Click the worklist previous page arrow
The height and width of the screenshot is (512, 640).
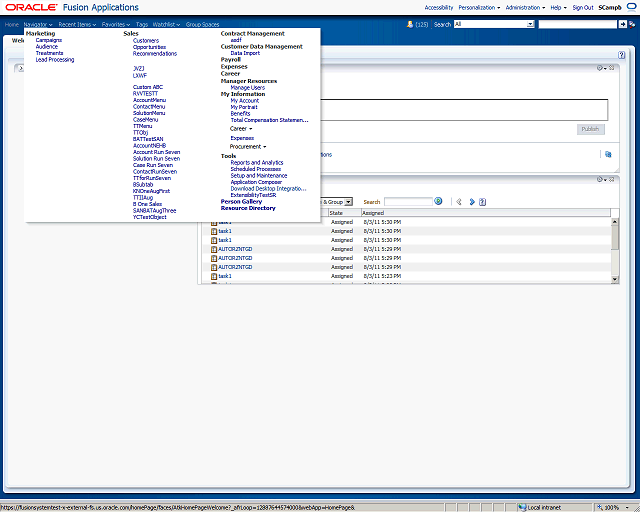click(459, 202)
